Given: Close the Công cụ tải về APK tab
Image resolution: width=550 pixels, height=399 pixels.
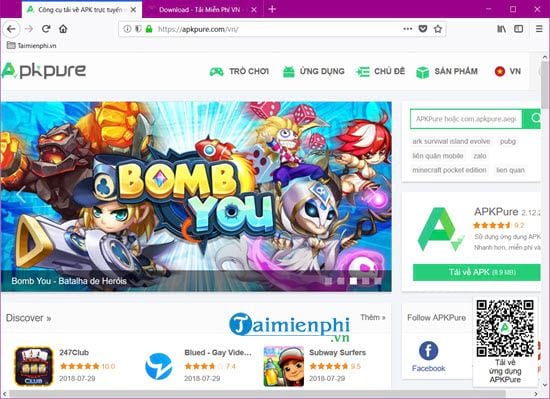Looking at the screenshot, I should 133,10.
